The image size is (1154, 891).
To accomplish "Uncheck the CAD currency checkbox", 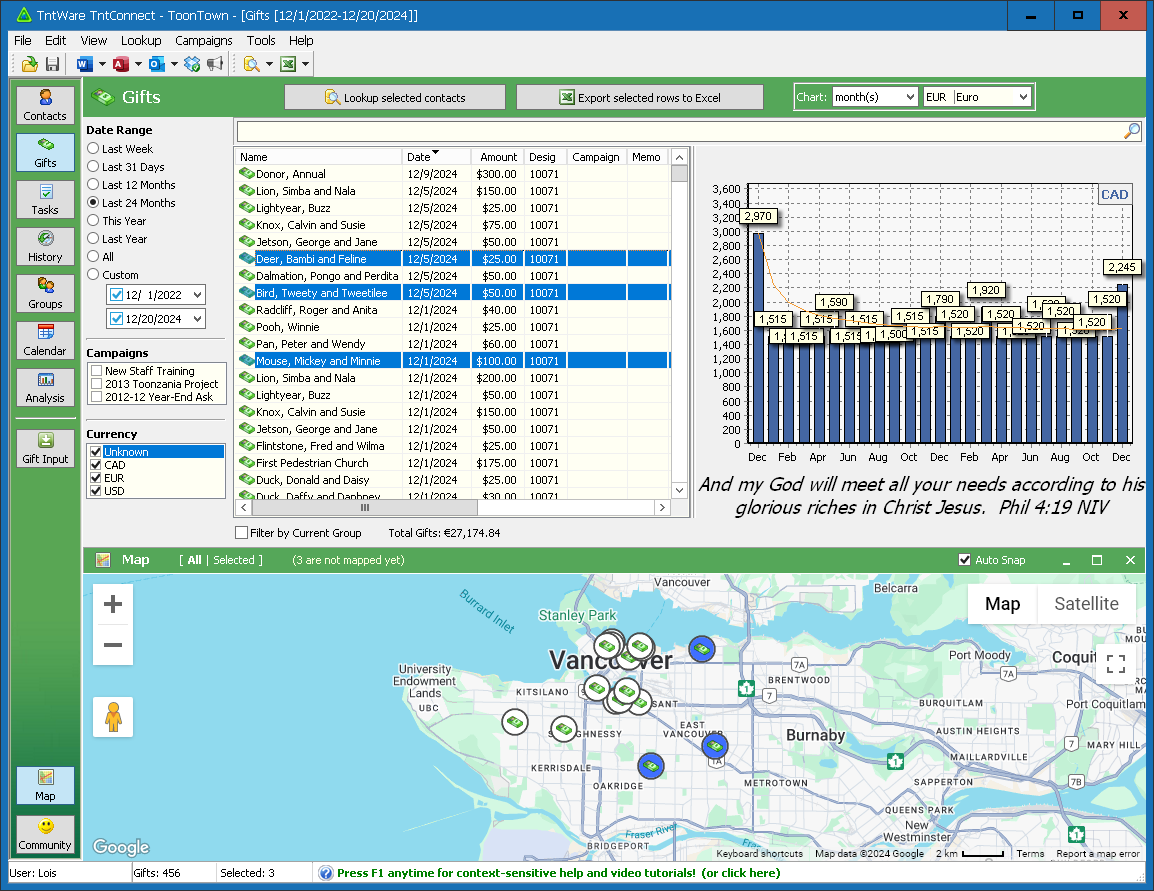I will pyautogui.click(x=96, y=465).
